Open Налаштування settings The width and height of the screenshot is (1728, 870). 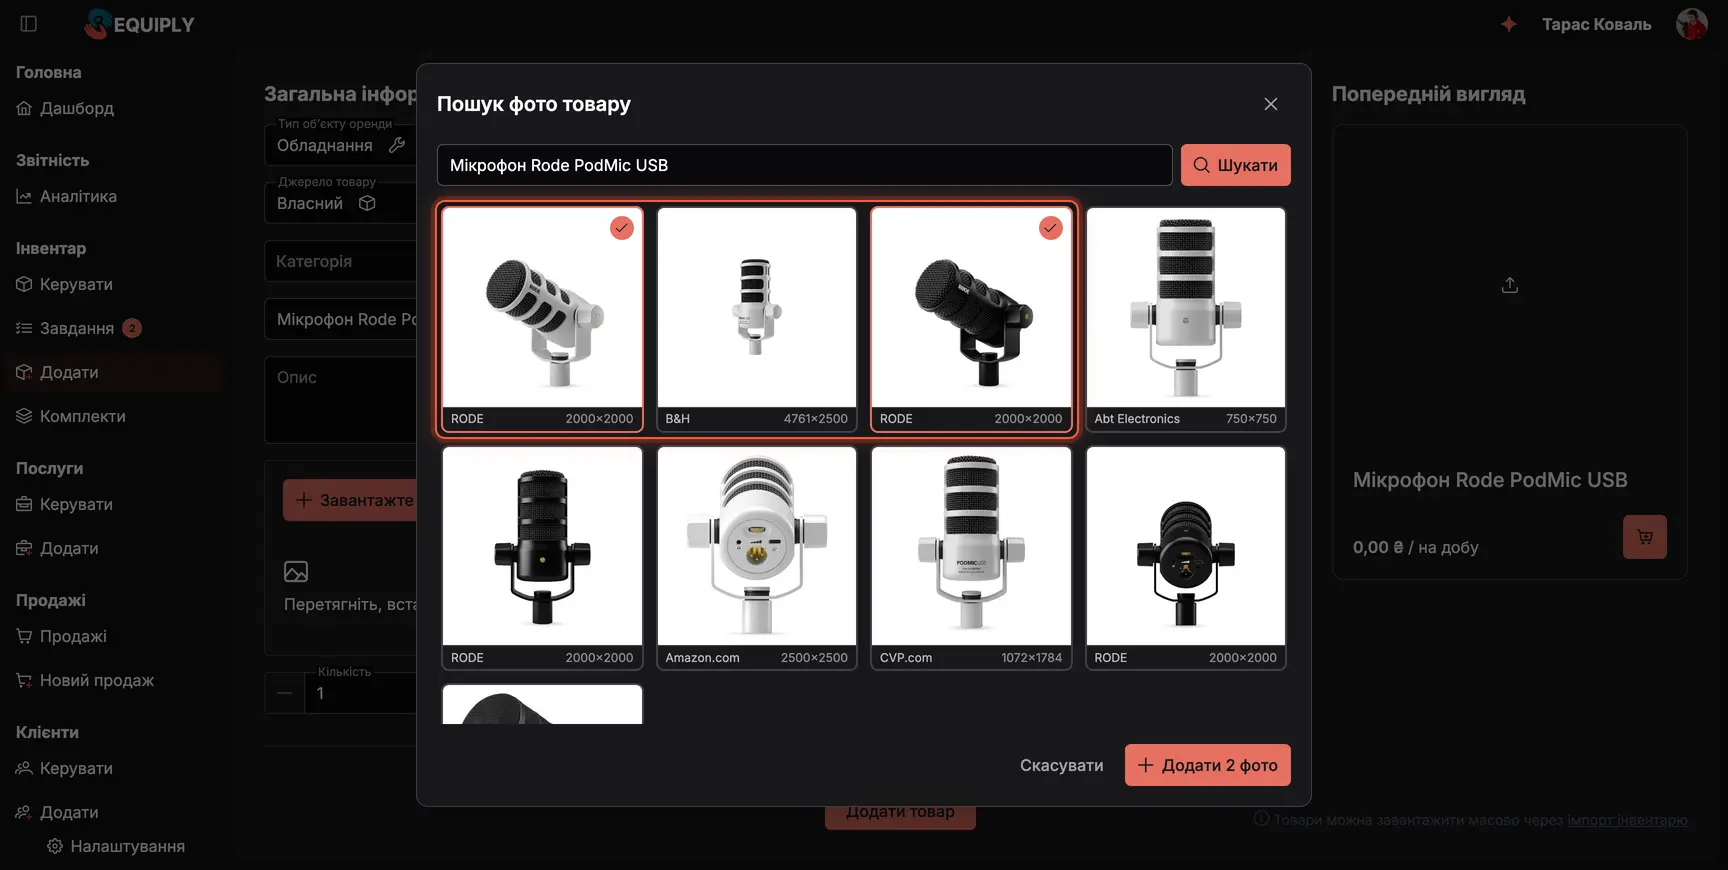pyautogui.click(x=116, y=846)
